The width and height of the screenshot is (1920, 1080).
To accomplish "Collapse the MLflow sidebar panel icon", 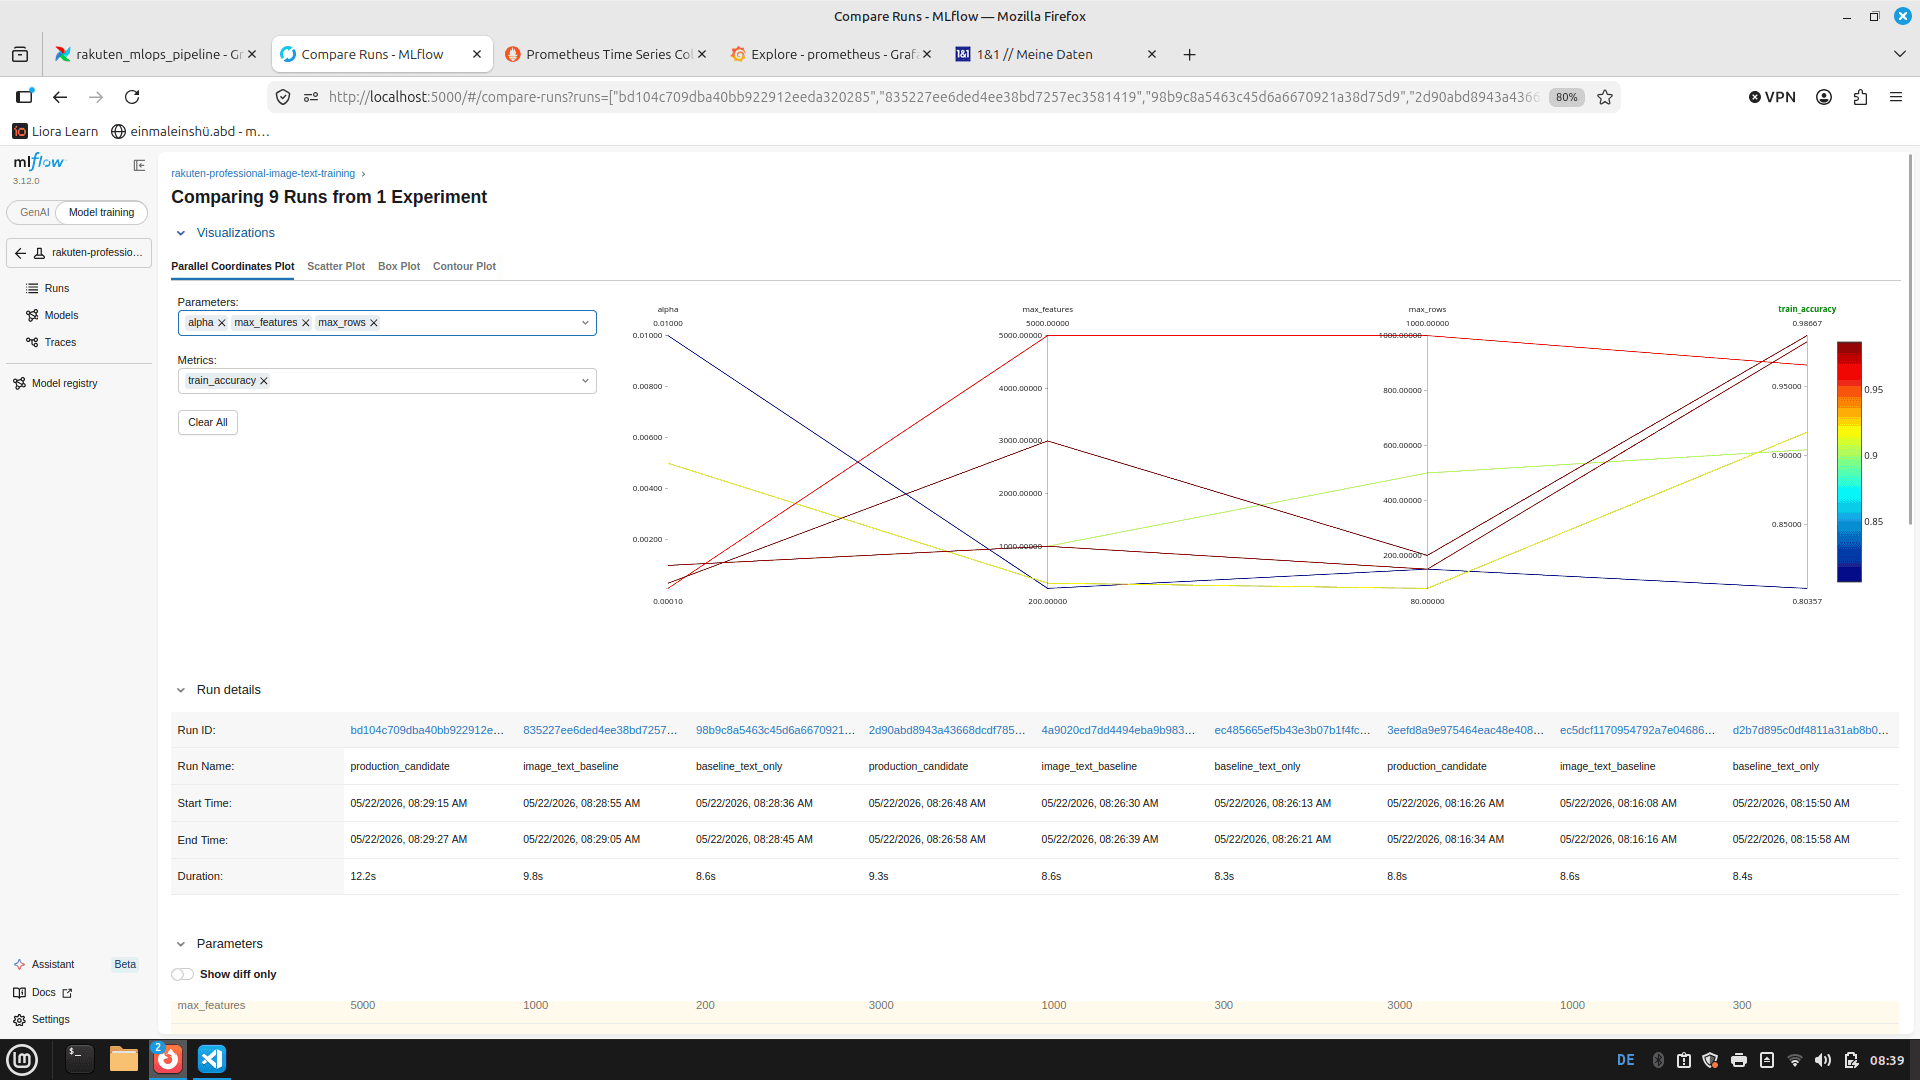I will (x=139, y=165).
